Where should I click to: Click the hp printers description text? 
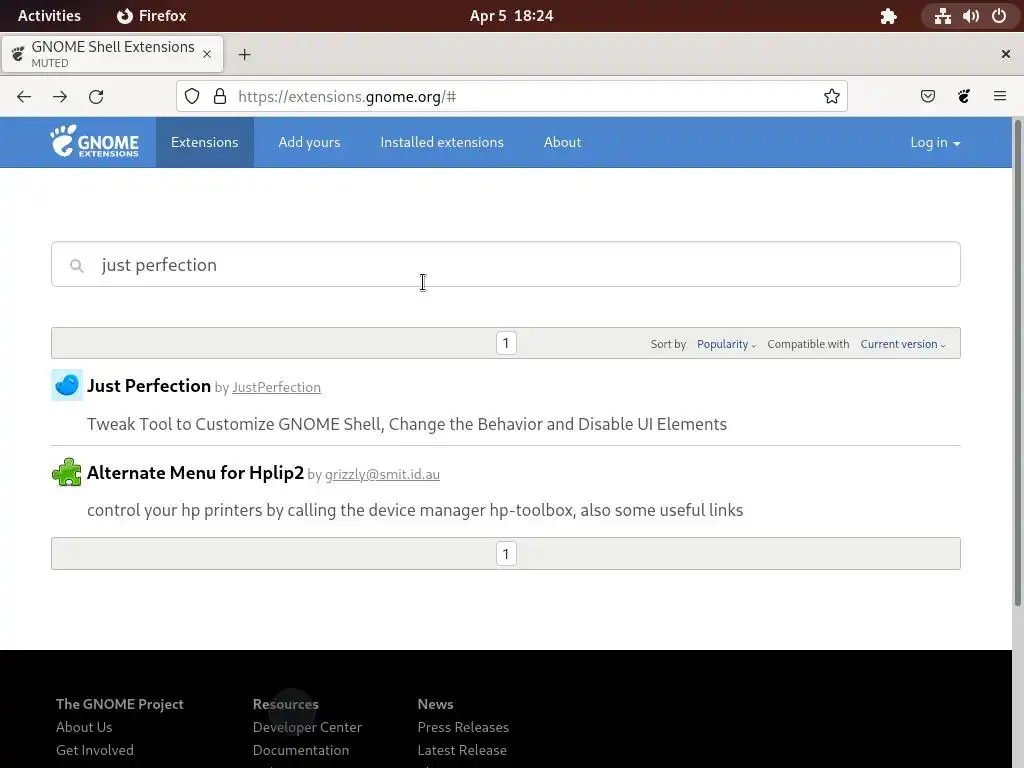415,510
